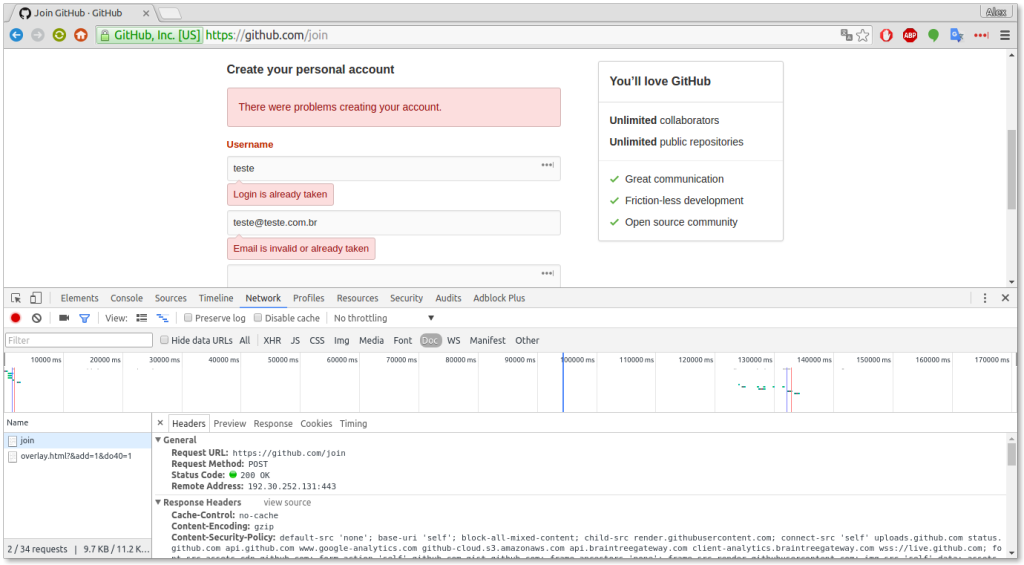
Task: Click the browser address bar URL
Action: pos(266,35)
